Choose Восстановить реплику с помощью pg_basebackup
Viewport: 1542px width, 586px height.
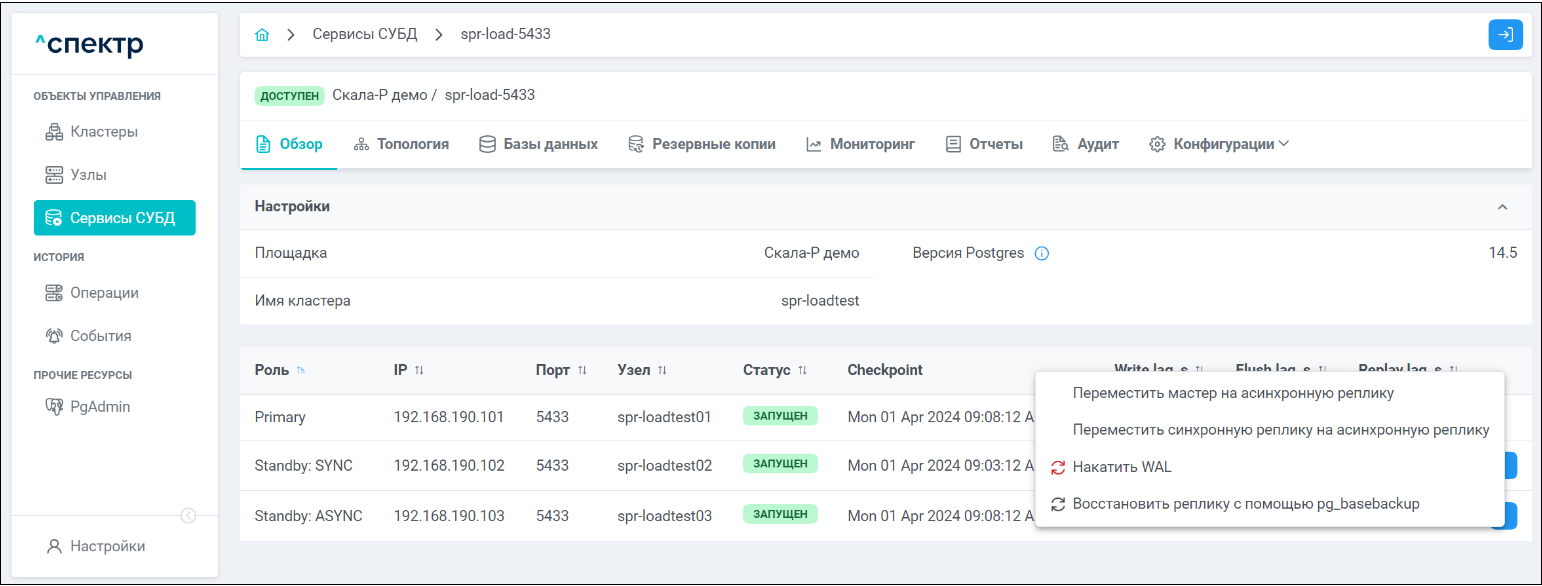click(1245, 504)
